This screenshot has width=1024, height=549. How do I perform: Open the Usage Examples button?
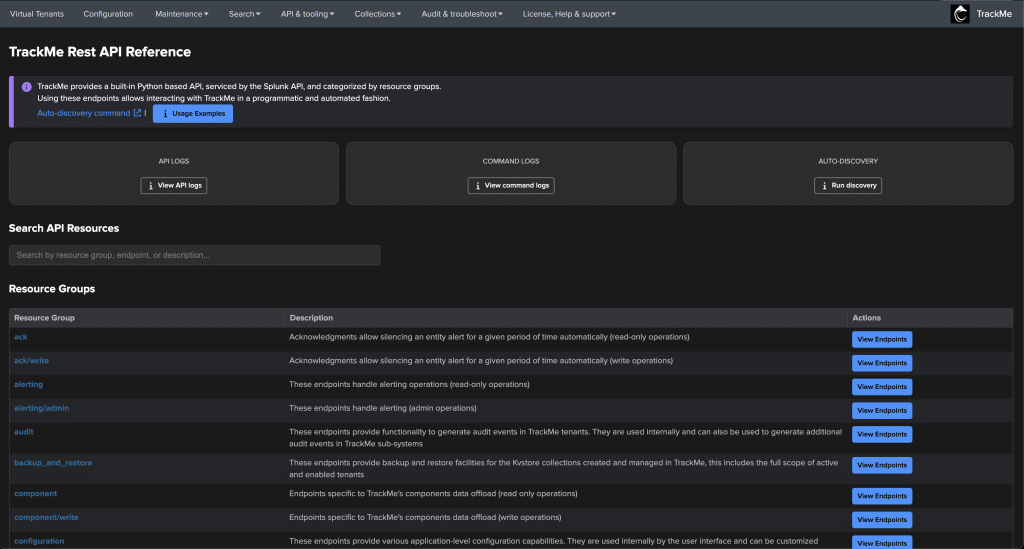pyautogui.click(x=193, y=114)
